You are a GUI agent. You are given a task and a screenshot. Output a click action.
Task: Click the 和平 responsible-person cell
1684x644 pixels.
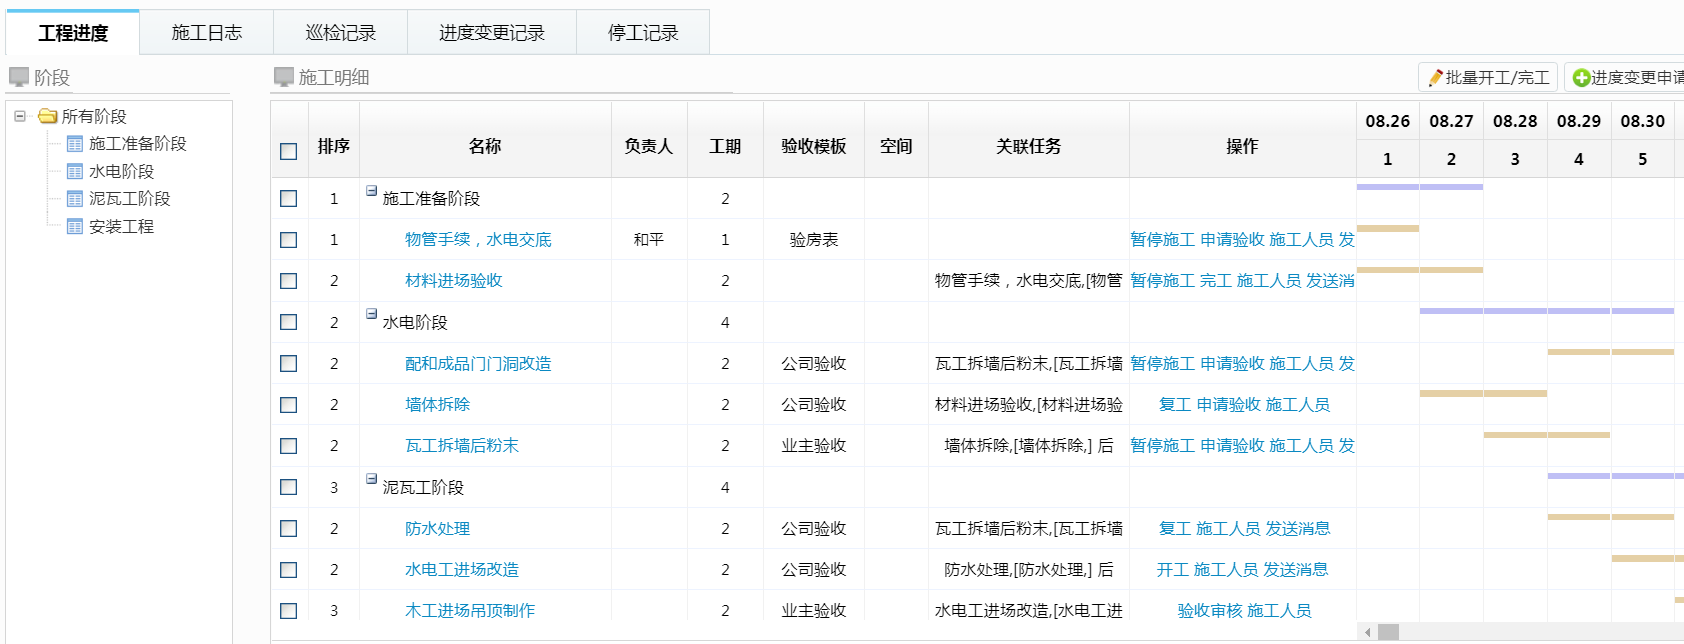click(x=649, y=239)
